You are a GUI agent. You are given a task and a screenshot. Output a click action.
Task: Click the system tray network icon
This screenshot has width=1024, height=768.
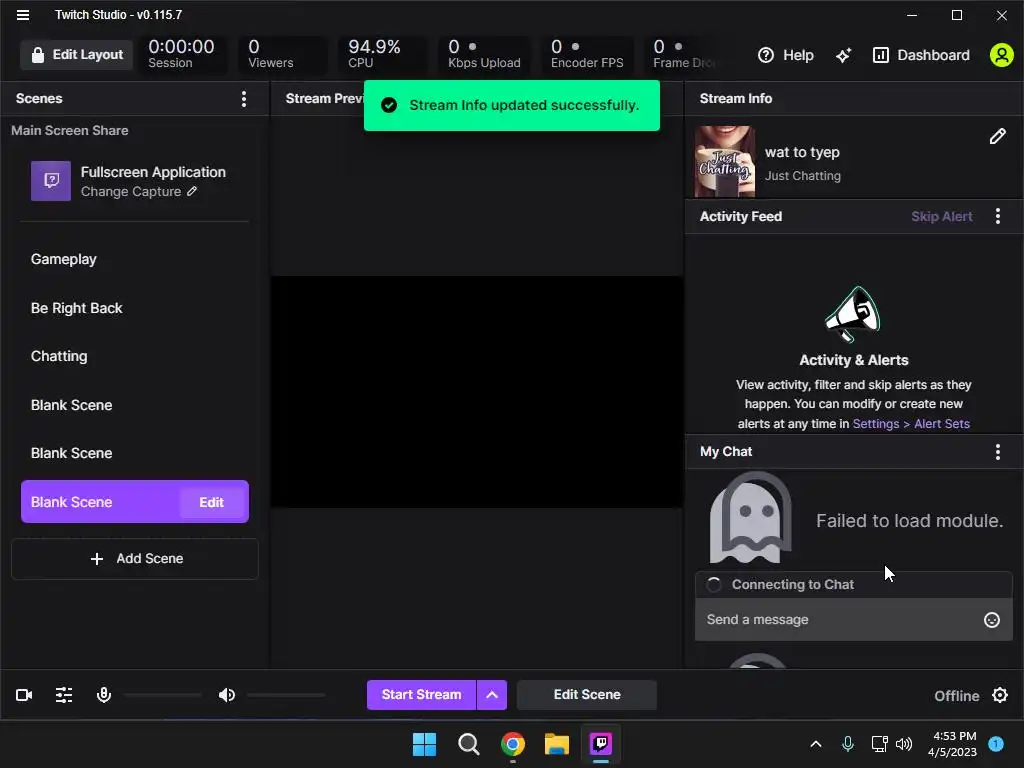click(x=879, y=744)
